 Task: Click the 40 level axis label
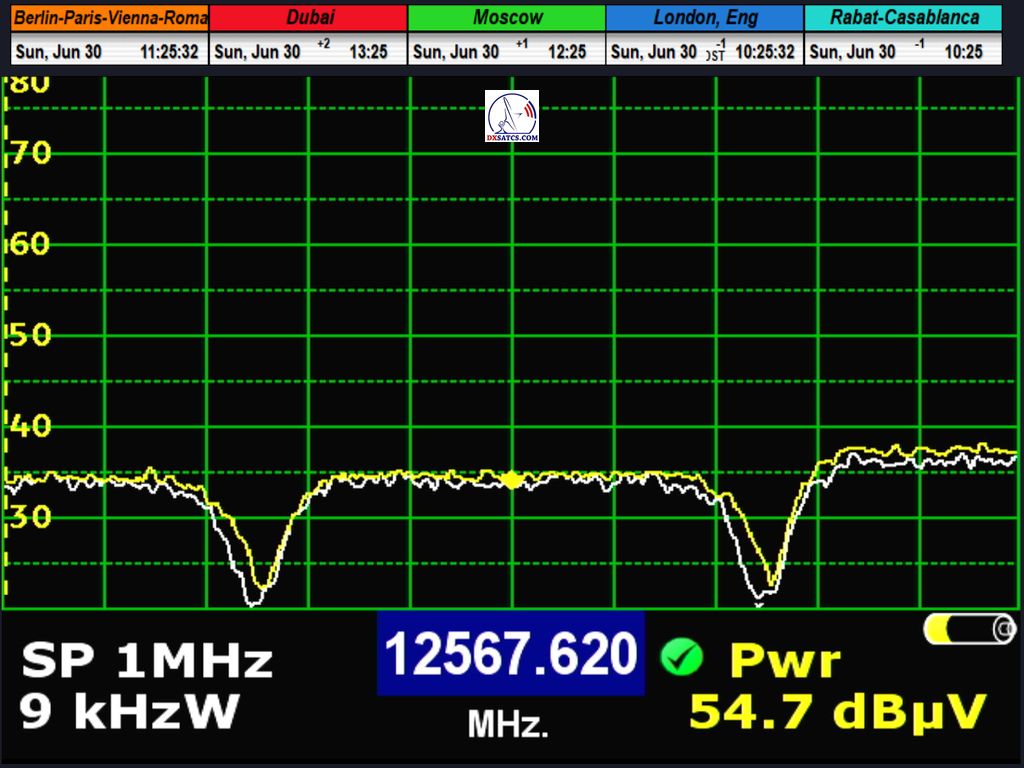coord(28,427)
